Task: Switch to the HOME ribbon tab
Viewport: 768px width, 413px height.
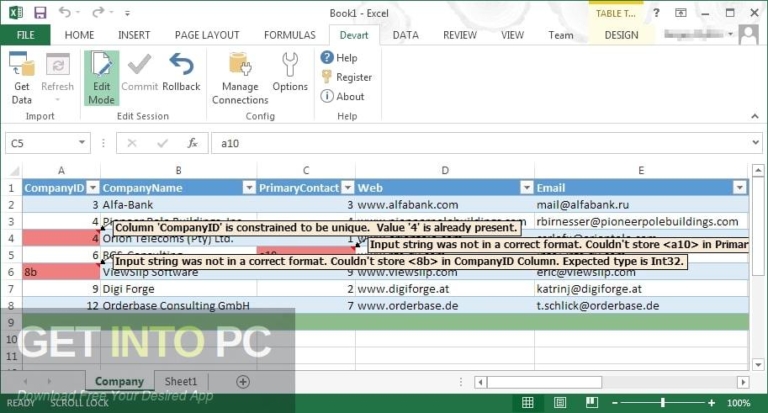Action: coord(79,35)
